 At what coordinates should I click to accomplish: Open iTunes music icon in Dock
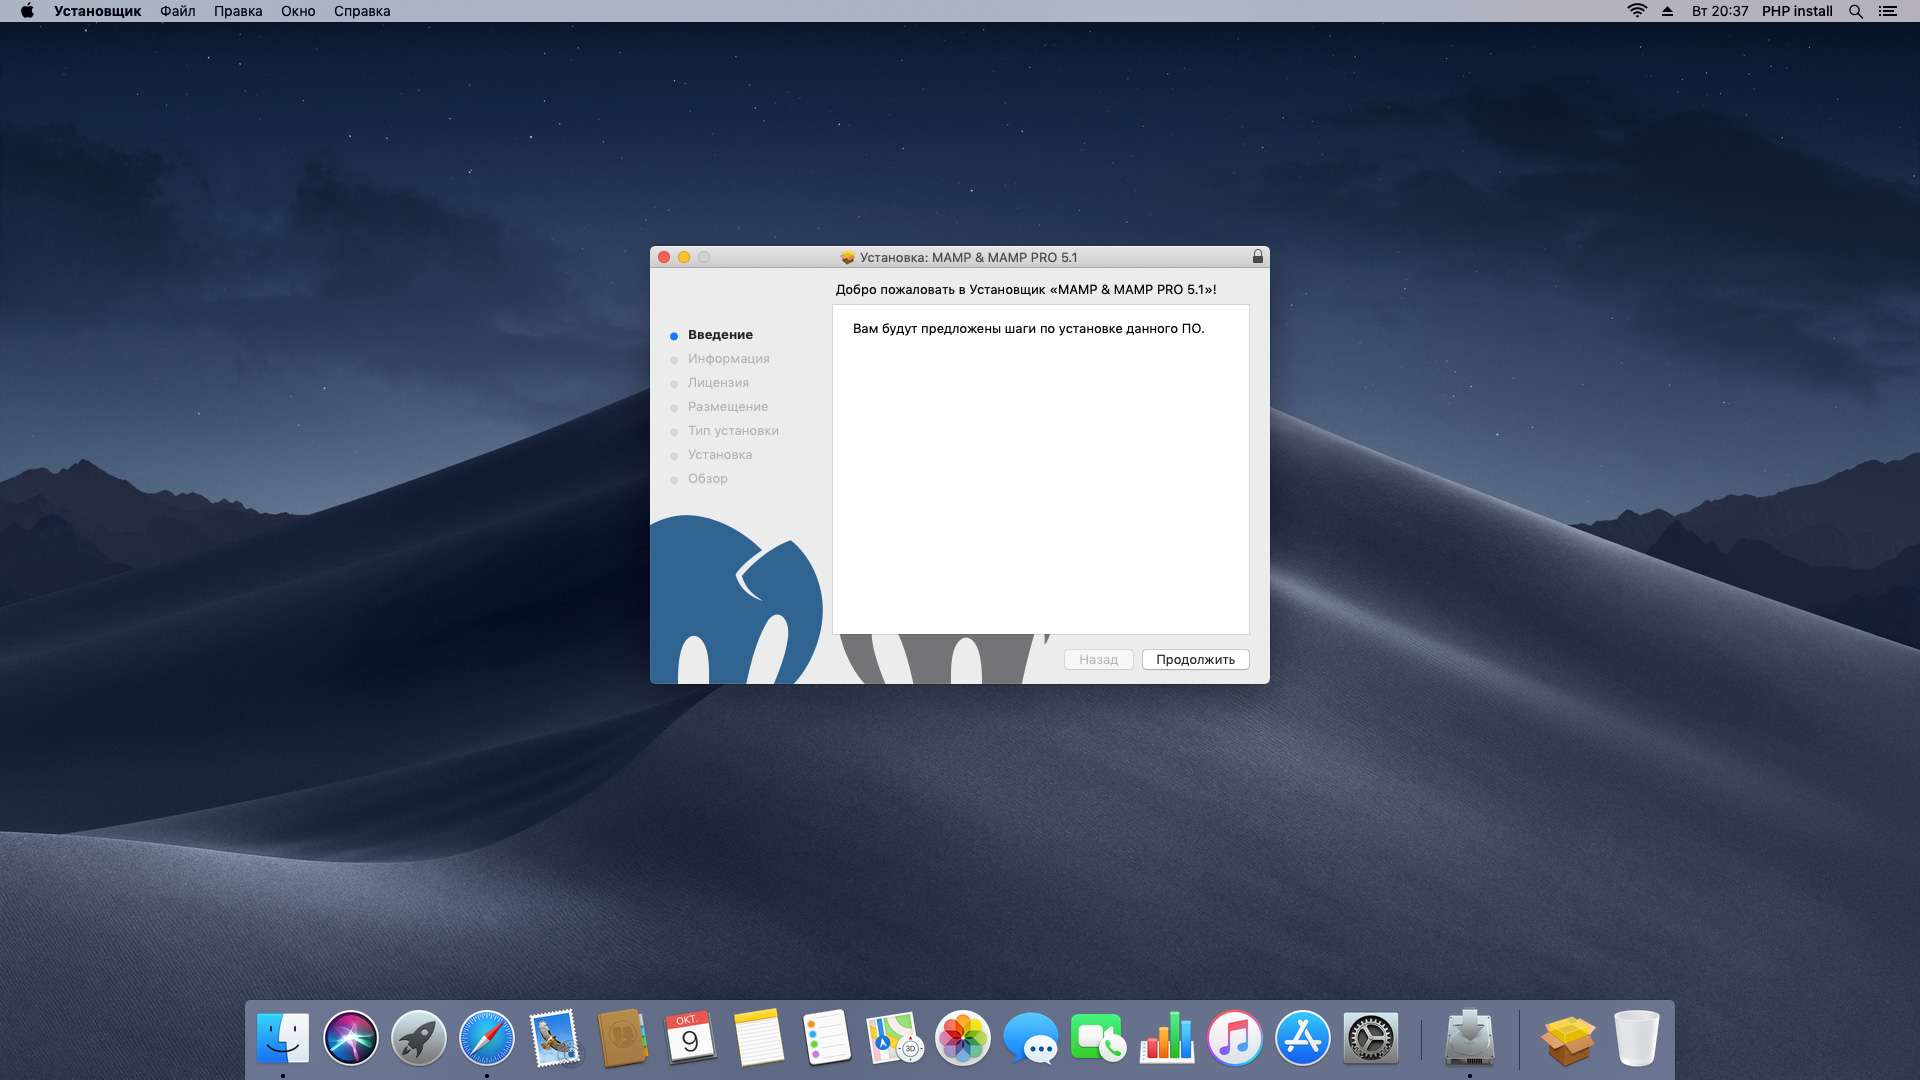(1235, 1038)
